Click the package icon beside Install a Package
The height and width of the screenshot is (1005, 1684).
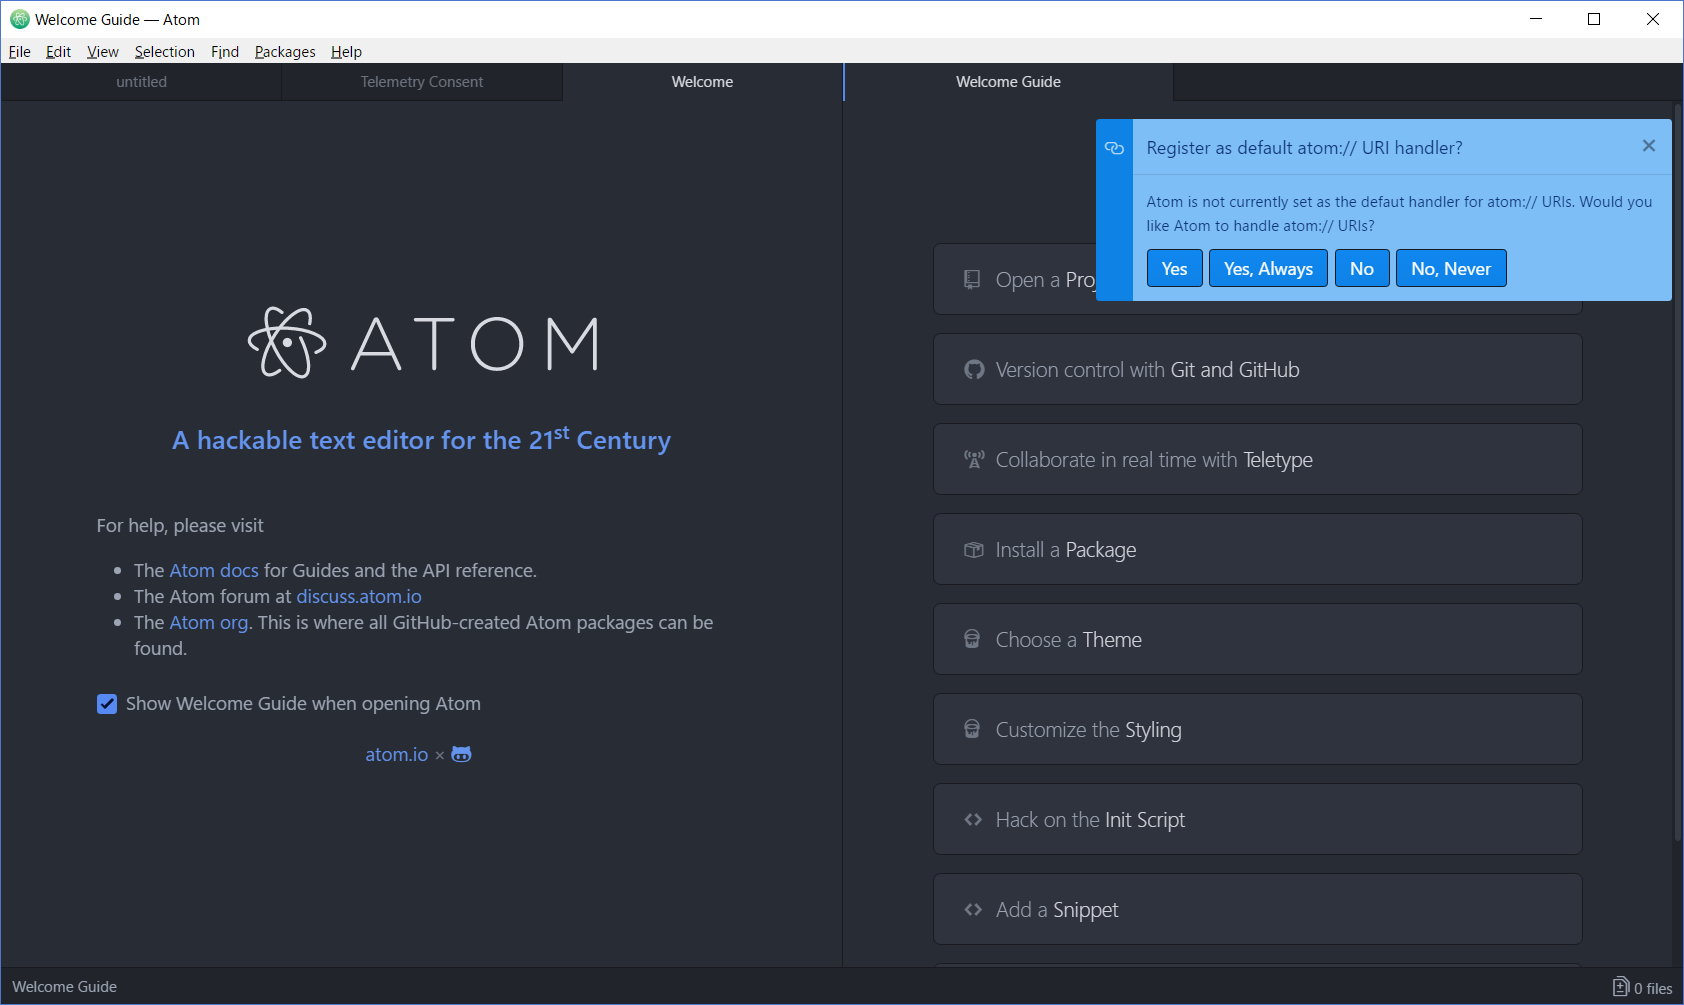coord(973,549)
